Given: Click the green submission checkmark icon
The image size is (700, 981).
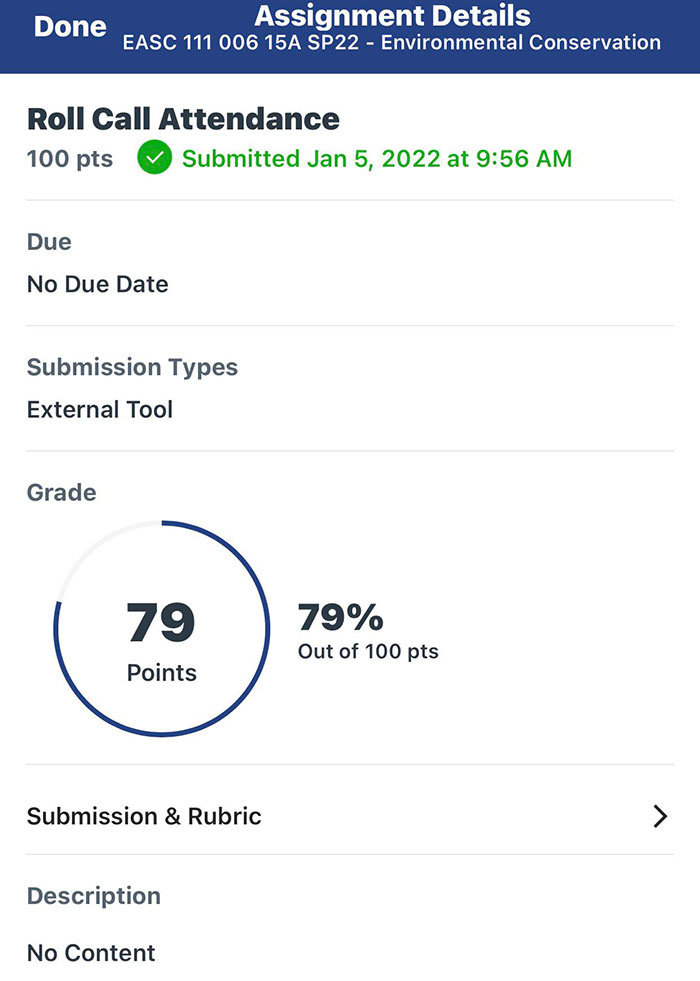Looking at the screenshot, I should tap(154, 159).
